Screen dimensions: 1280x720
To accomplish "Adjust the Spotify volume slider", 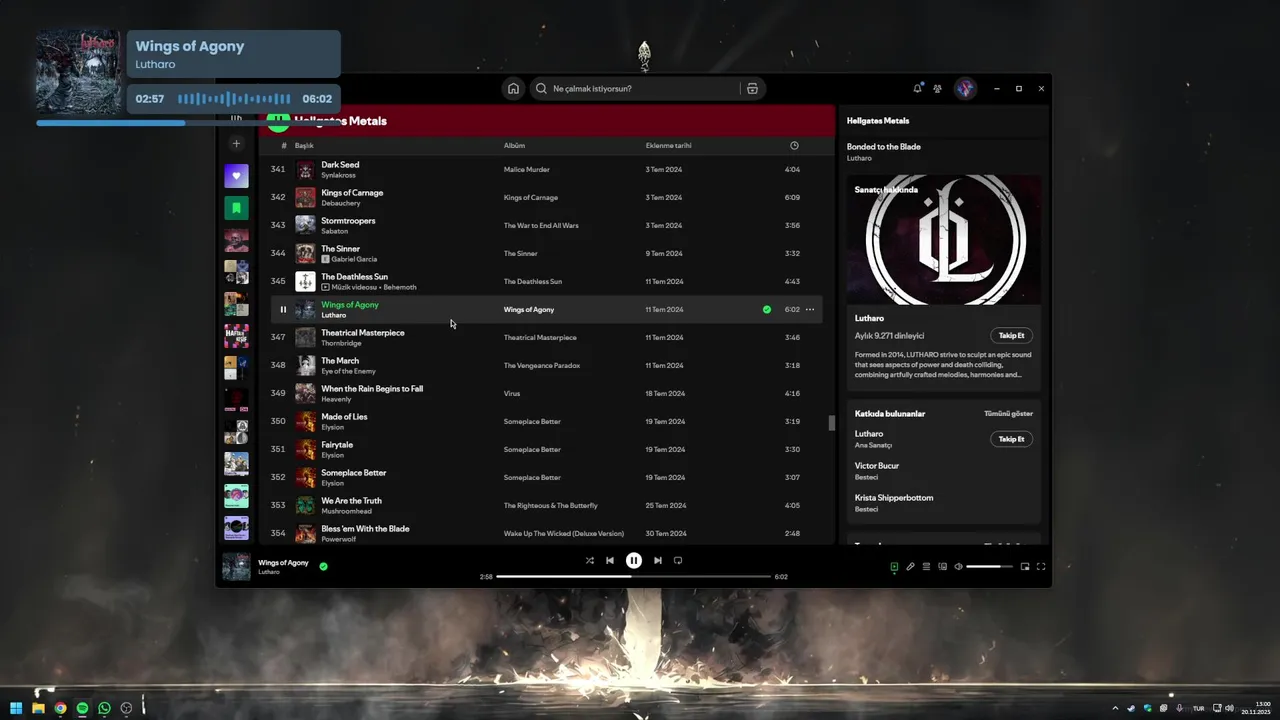I will coord(990,567).
